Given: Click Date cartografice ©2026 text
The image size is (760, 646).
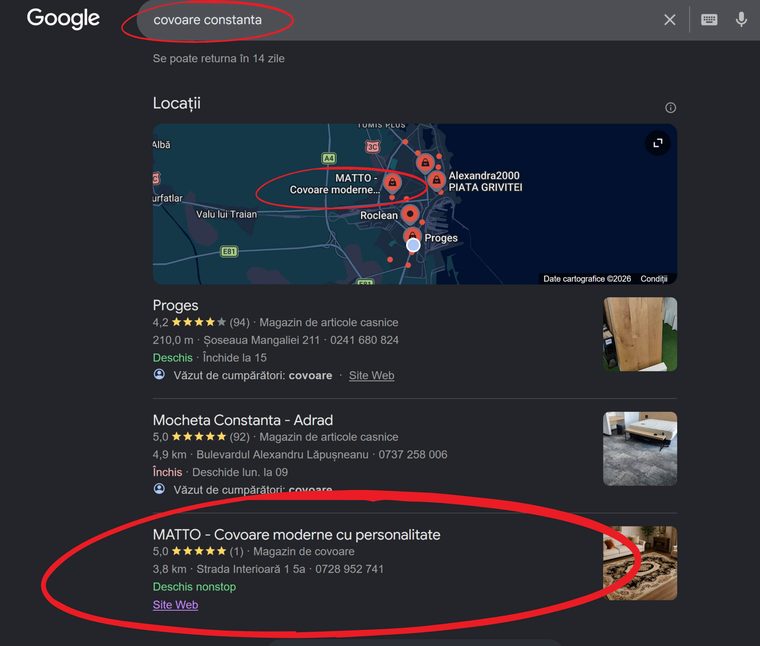Looking at the screenshot, I should pyautogui.click(x=587, y=279).
